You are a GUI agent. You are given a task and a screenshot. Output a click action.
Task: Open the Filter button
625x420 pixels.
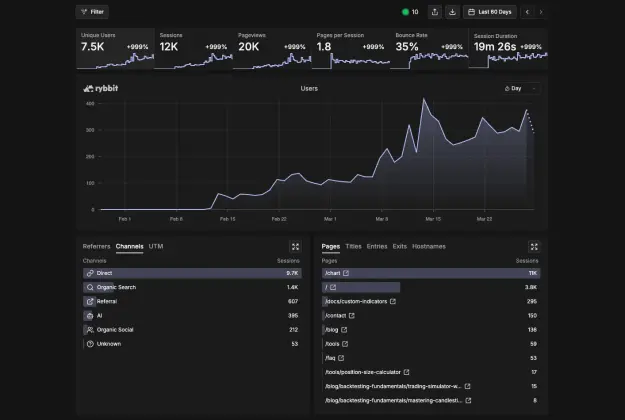click(92, 12)
